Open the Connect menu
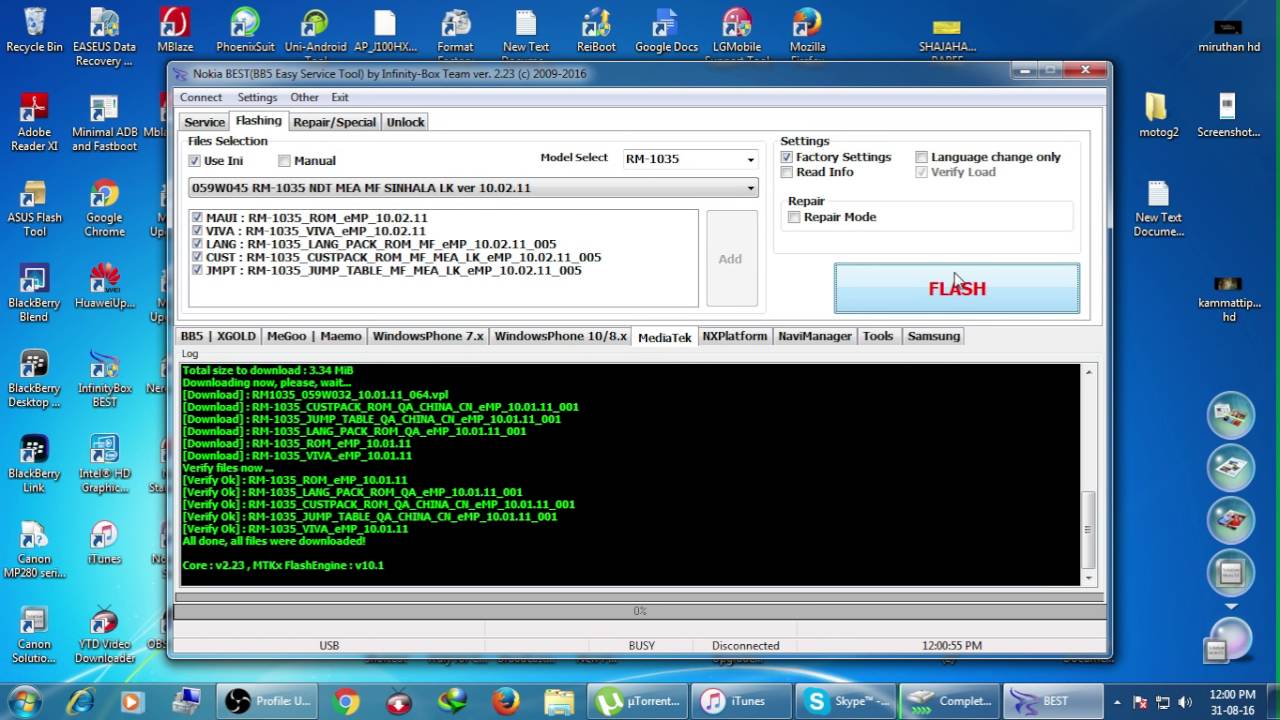The height and width of the screenshot is (720, 1280). 200,97
